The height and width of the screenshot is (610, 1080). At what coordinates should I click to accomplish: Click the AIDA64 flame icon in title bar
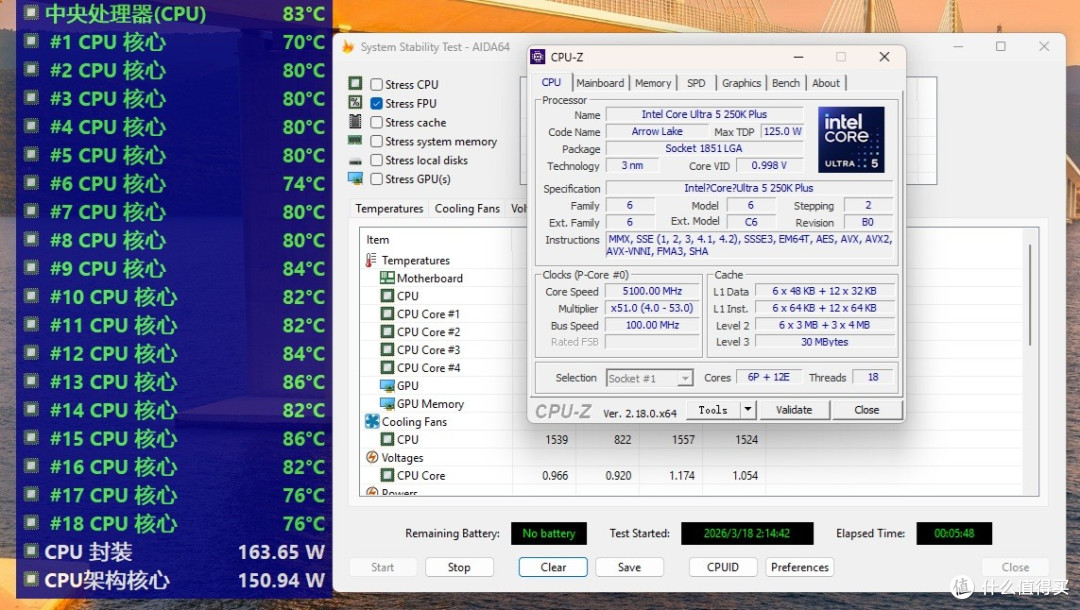[x=348, y=47]
